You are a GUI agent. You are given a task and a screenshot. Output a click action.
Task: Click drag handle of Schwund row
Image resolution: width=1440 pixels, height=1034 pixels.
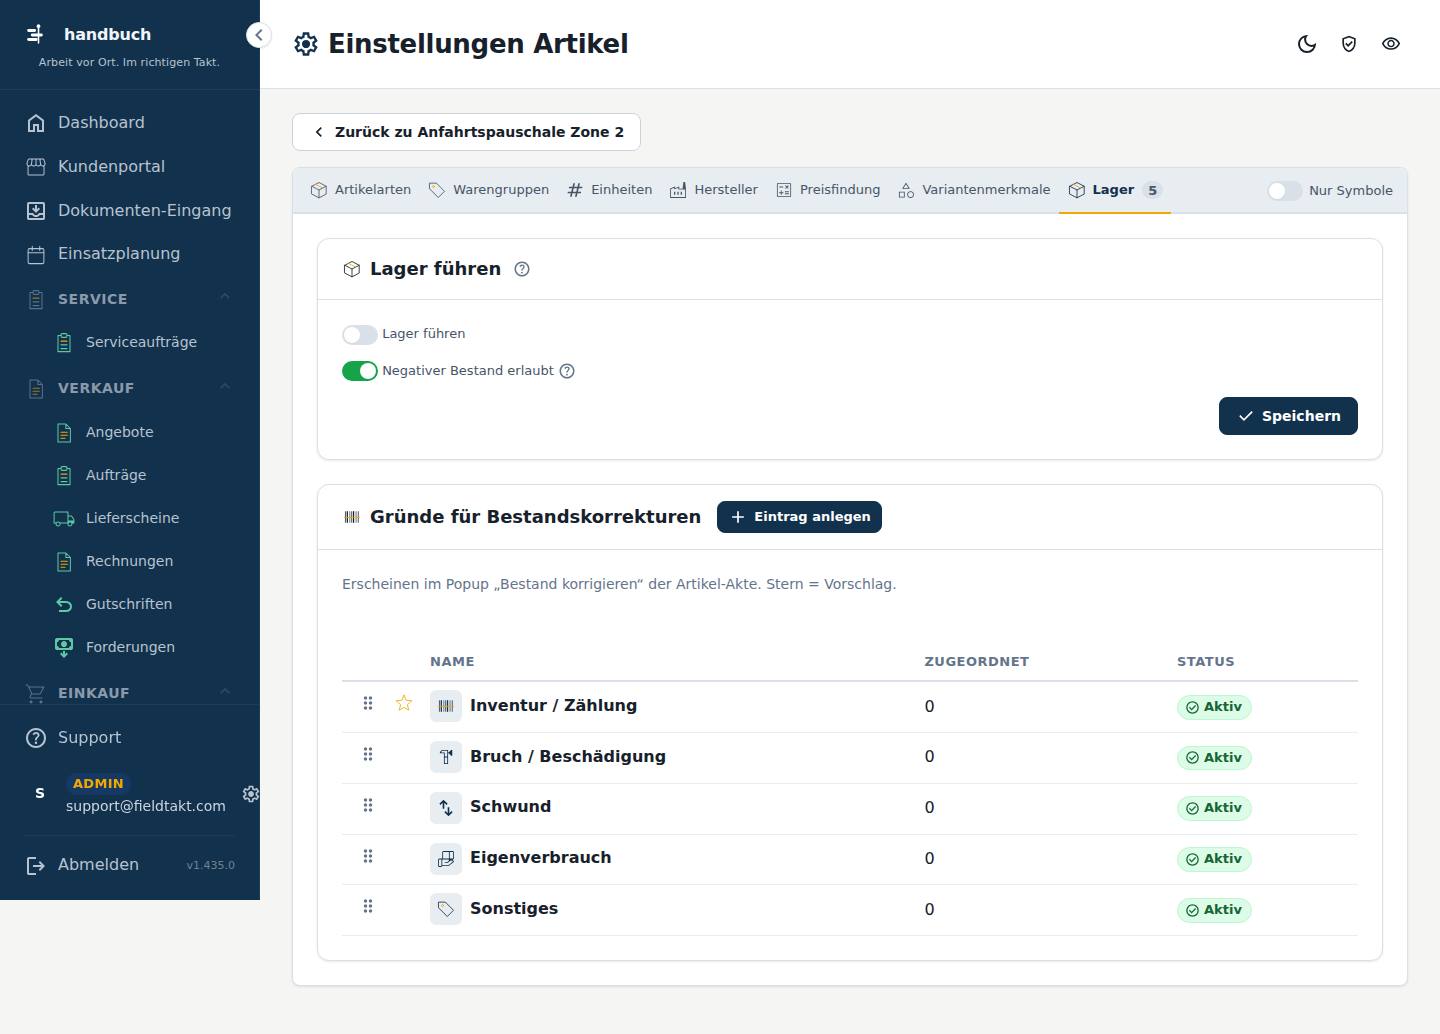pyautogui.click(x=368, y=805)
